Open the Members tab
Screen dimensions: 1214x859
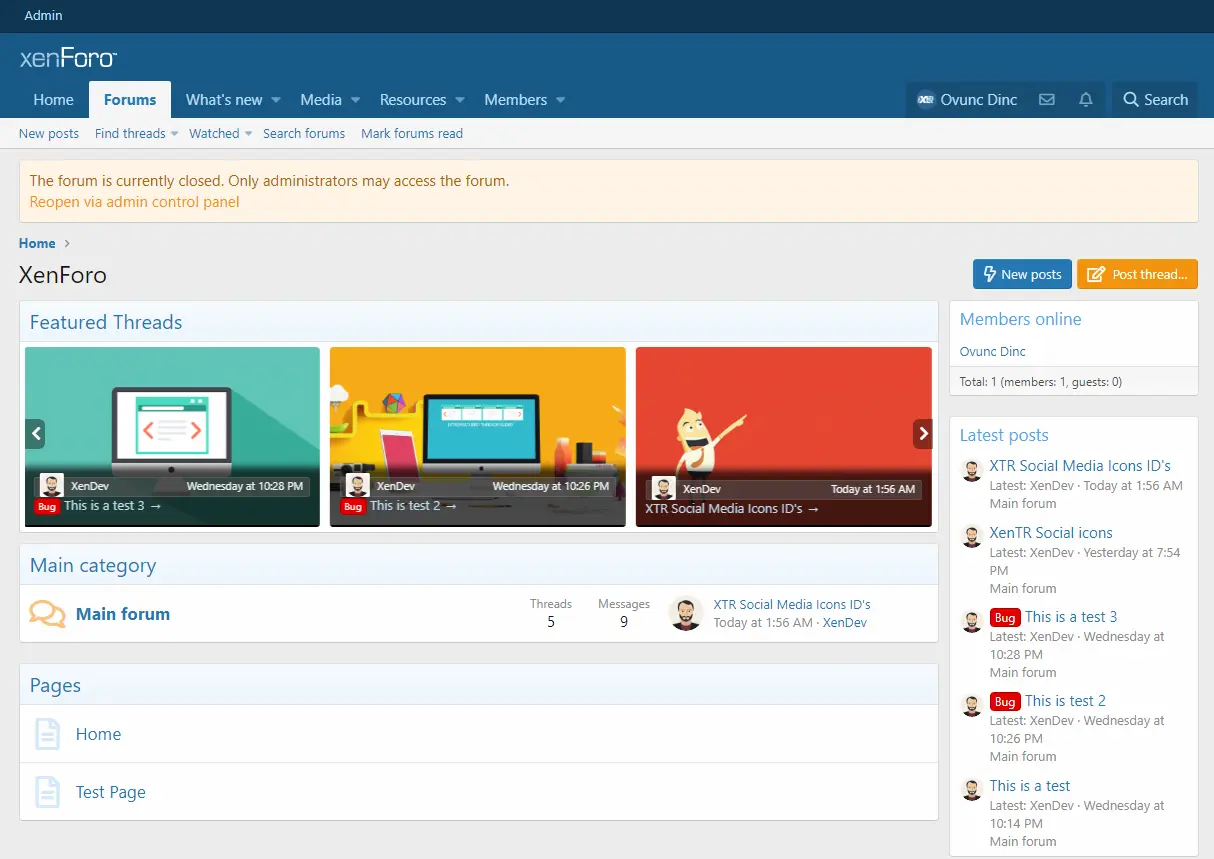click(x=515, y=100)
